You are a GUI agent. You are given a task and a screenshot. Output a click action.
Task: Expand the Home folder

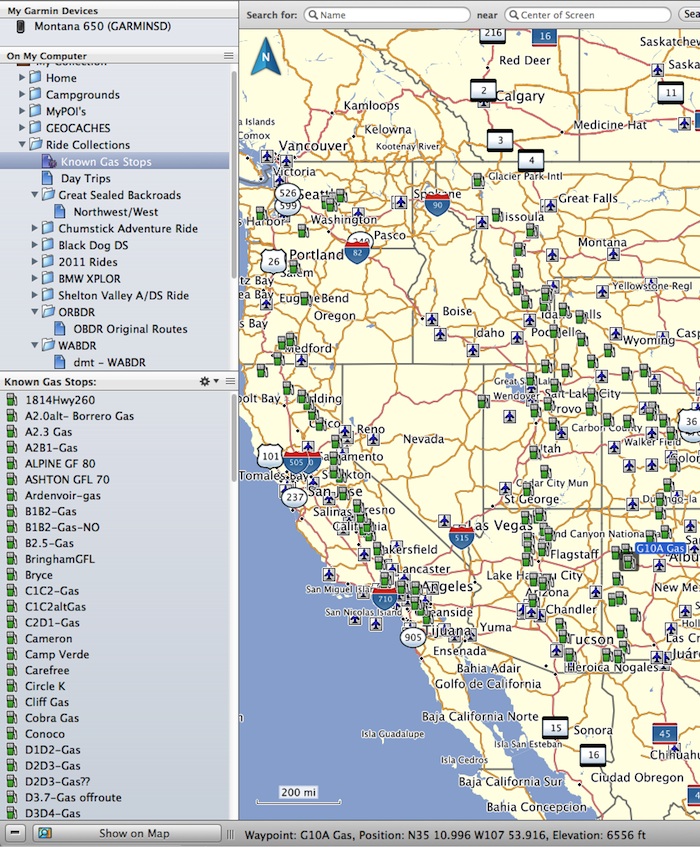tap(22, 78)
